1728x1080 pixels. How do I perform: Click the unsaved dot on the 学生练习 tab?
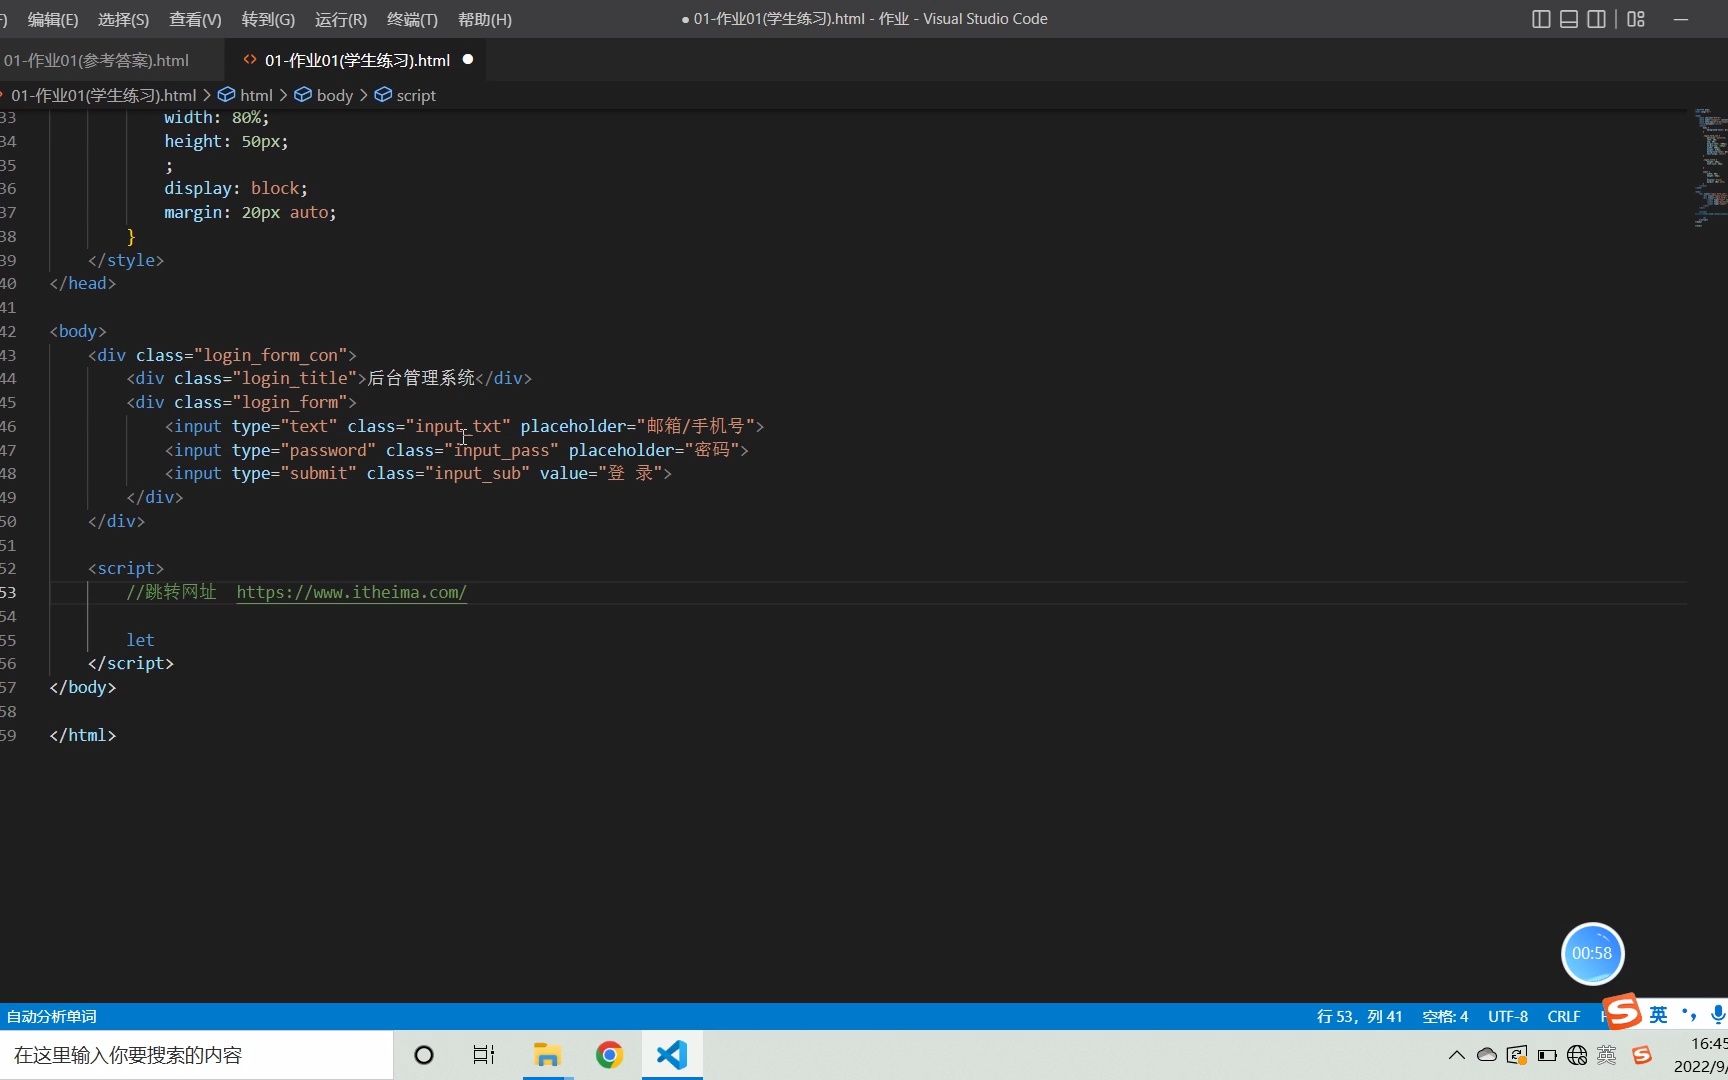468,60
